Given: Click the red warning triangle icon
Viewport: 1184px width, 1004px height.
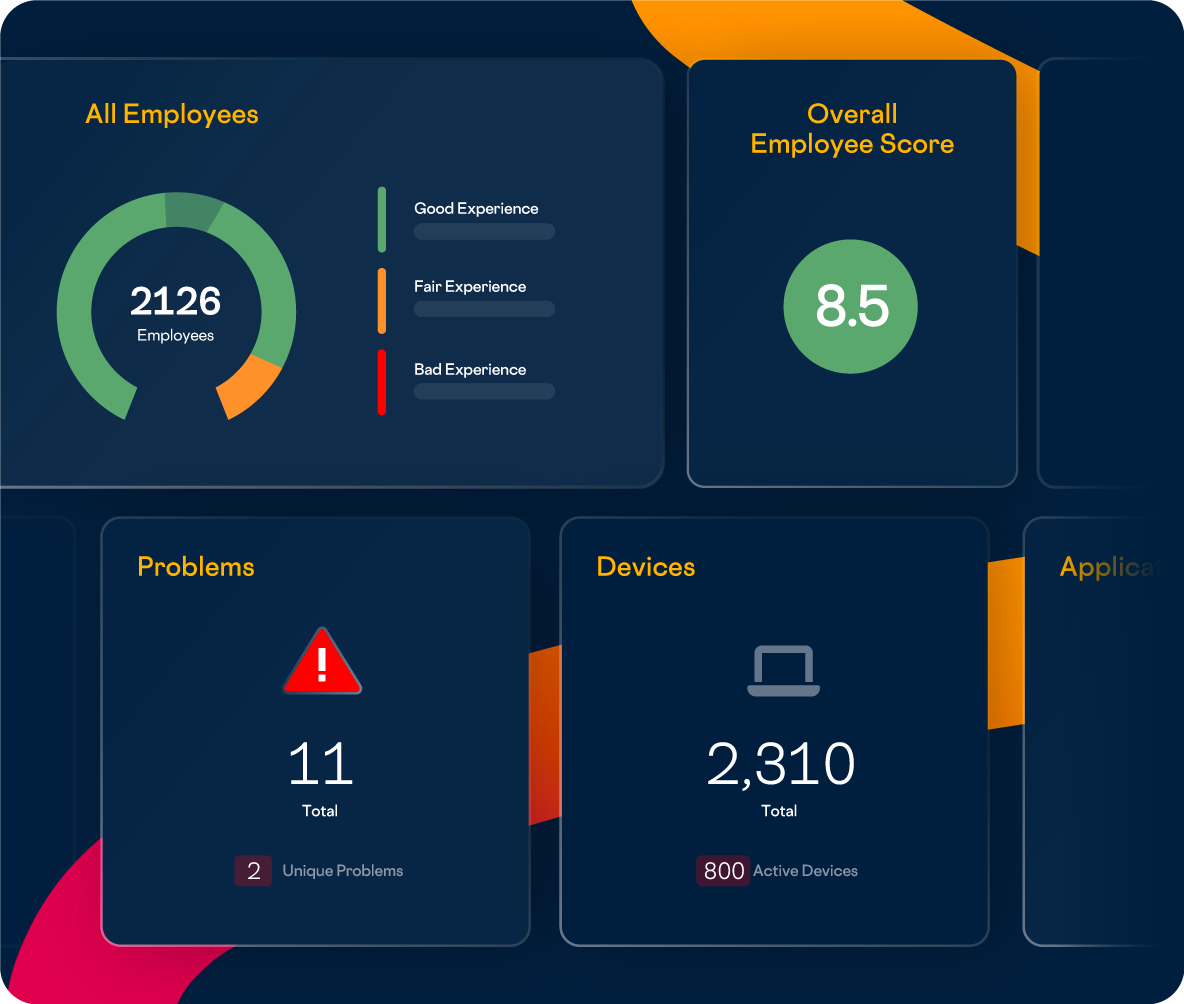Looking at the screenshot, I should tap(322, 663).
